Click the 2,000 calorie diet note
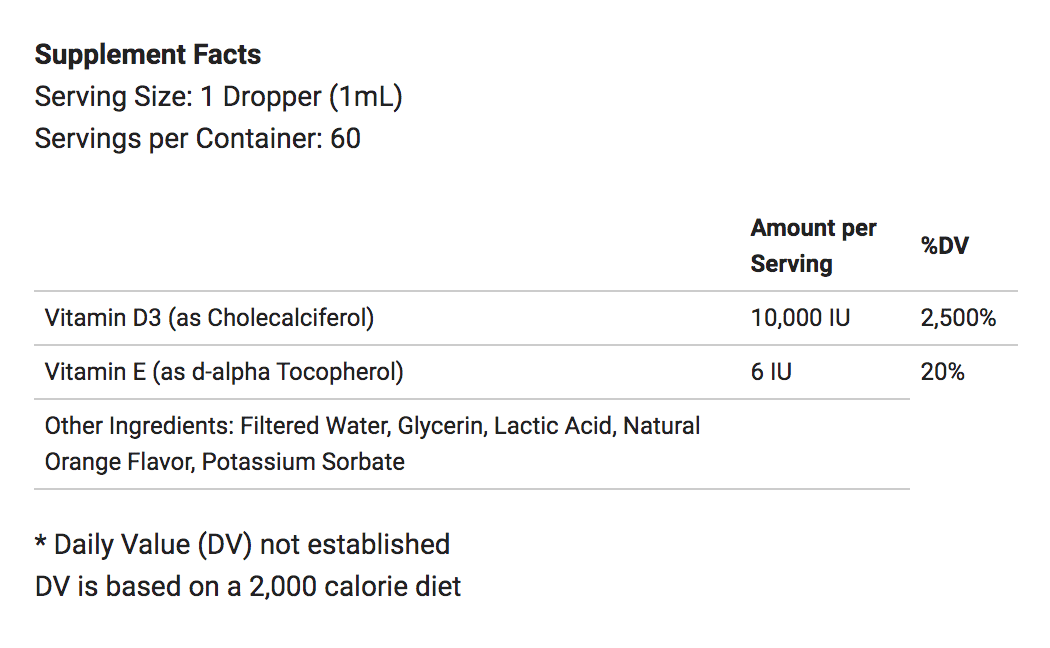 [x=248, y=586]
